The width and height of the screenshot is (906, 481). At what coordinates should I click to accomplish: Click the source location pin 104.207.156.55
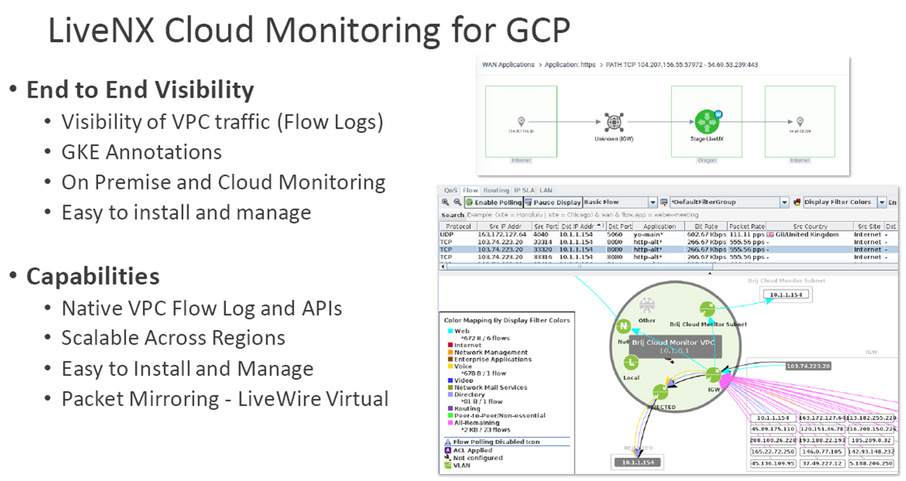(x=521, y=121)
